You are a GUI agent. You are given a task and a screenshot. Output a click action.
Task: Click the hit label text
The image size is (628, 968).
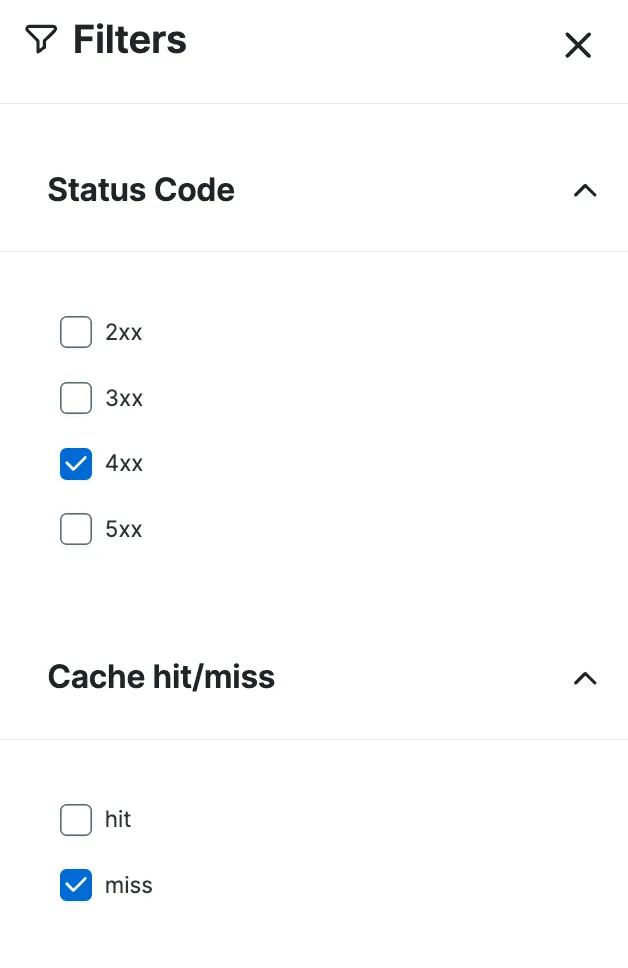pyautogui.click(x=118, y=820)
